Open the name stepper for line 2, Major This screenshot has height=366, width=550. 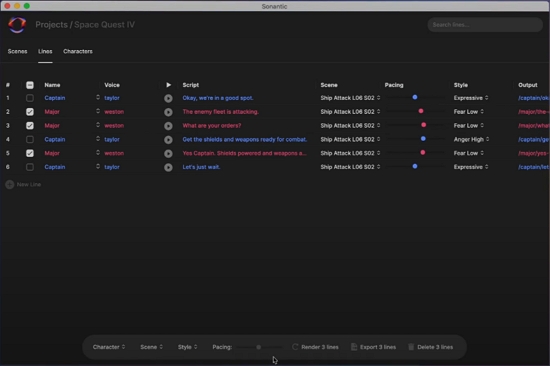(98, 111)
